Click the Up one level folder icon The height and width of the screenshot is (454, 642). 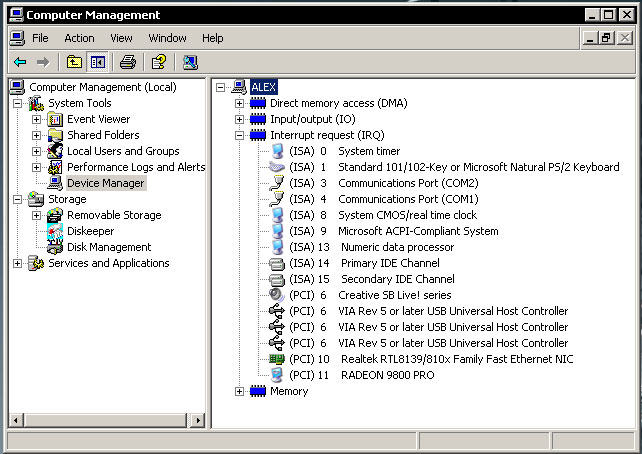[x=74, y=62]
